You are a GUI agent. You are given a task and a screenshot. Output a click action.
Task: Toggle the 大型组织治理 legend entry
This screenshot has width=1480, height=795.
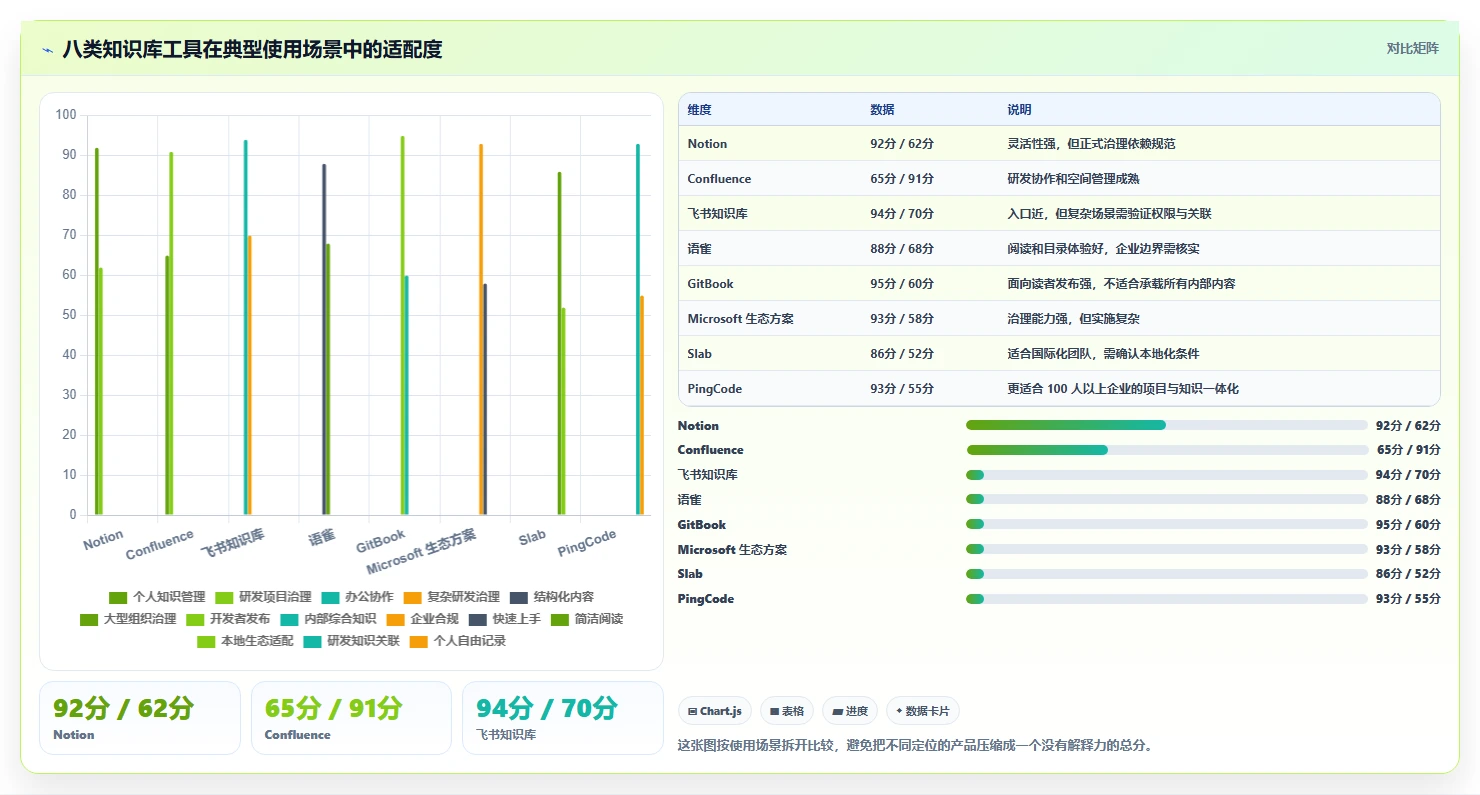click(128, 619)
